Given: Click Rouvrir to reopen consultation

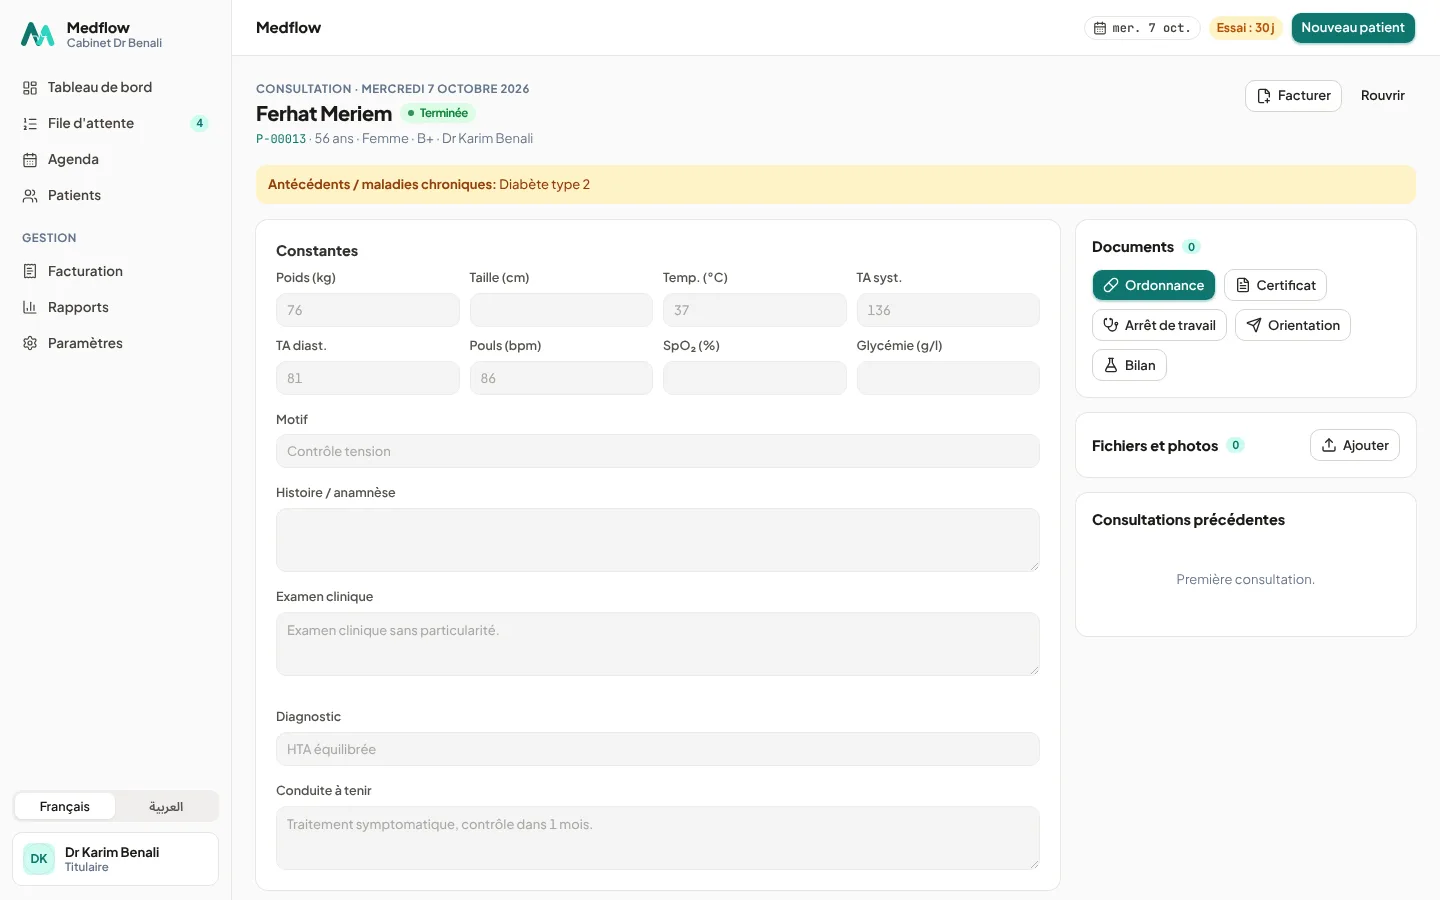Looking at the screenshot, I should point(1382,96).
